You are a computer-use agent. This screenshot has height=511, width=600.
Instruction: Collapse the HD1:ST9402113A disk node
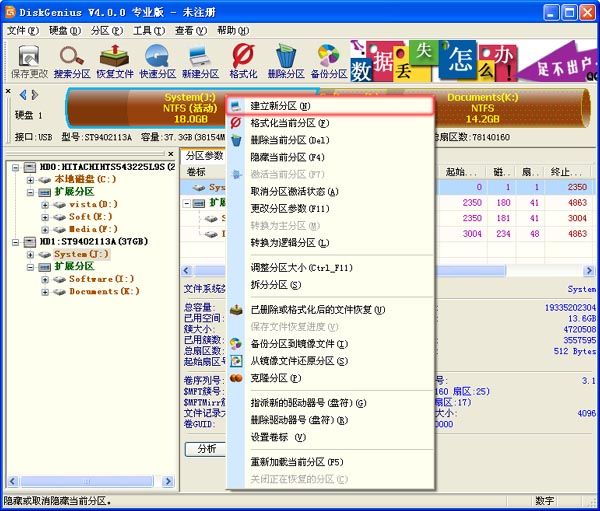click(15, 242)
